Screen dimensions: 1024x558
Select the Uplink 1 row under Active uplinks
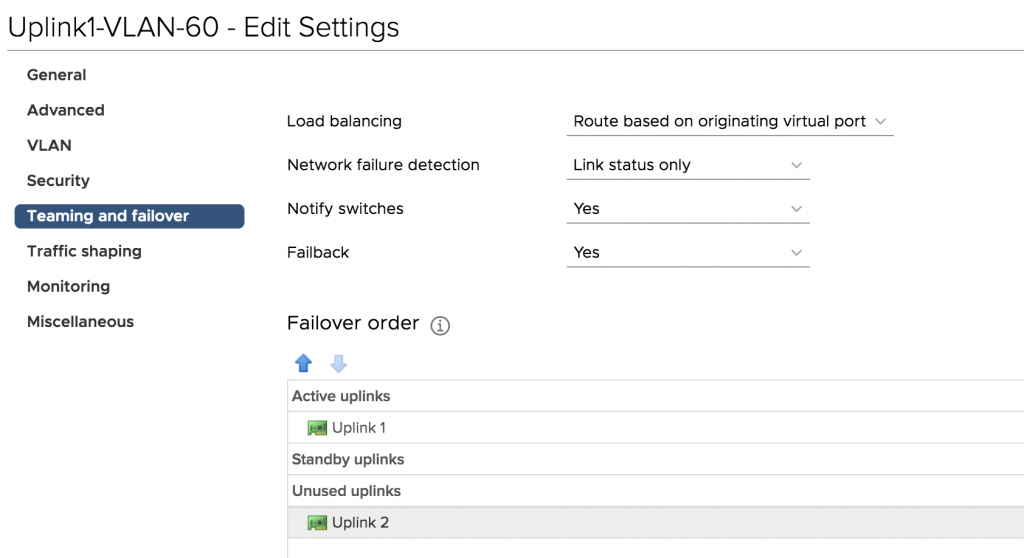coord(656,428)
